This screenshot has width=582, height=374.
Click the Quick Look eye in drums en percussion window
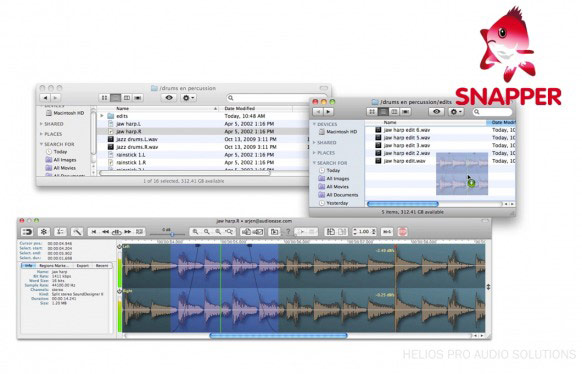click(x=169, y=98)
